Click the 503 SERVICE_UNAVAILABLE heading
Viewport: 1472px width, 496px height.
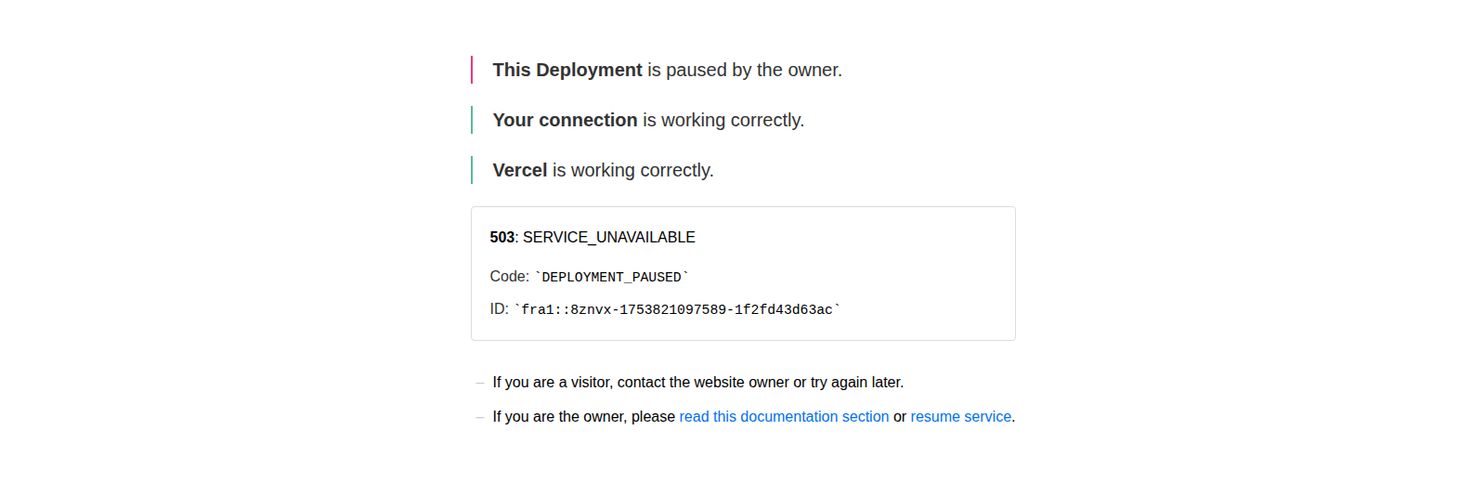click(592, 237)
